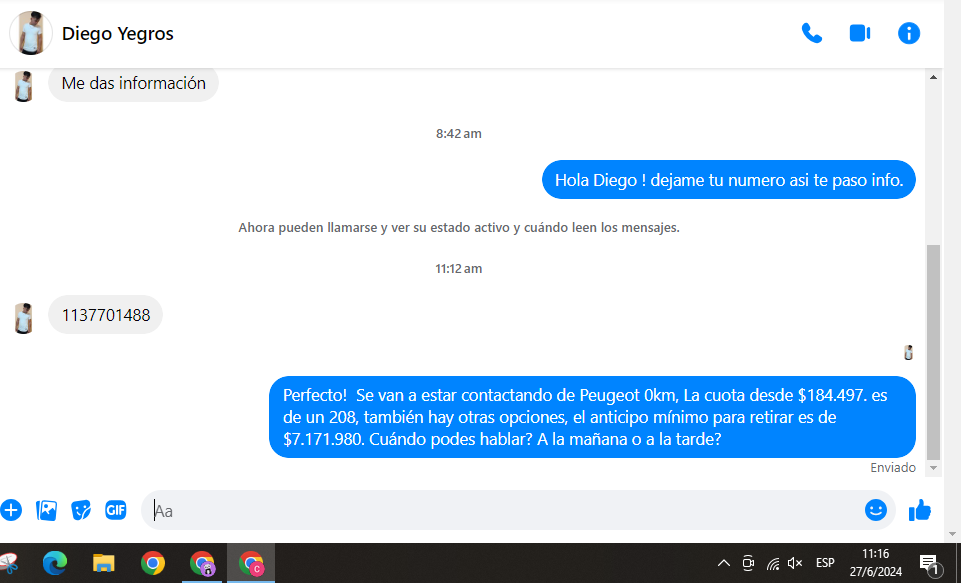Click the muted volume icon
The width and height of the screenshot is (961, 583).
[x=795, y=563]
